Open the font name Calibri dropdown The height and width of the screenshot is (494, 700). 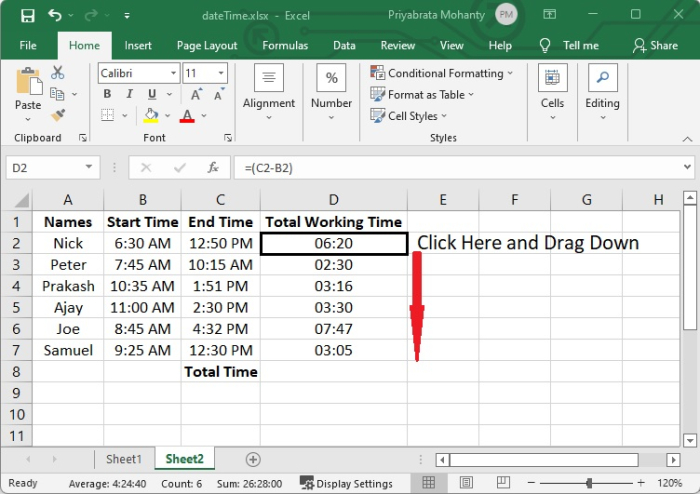[x=173, y=74]
